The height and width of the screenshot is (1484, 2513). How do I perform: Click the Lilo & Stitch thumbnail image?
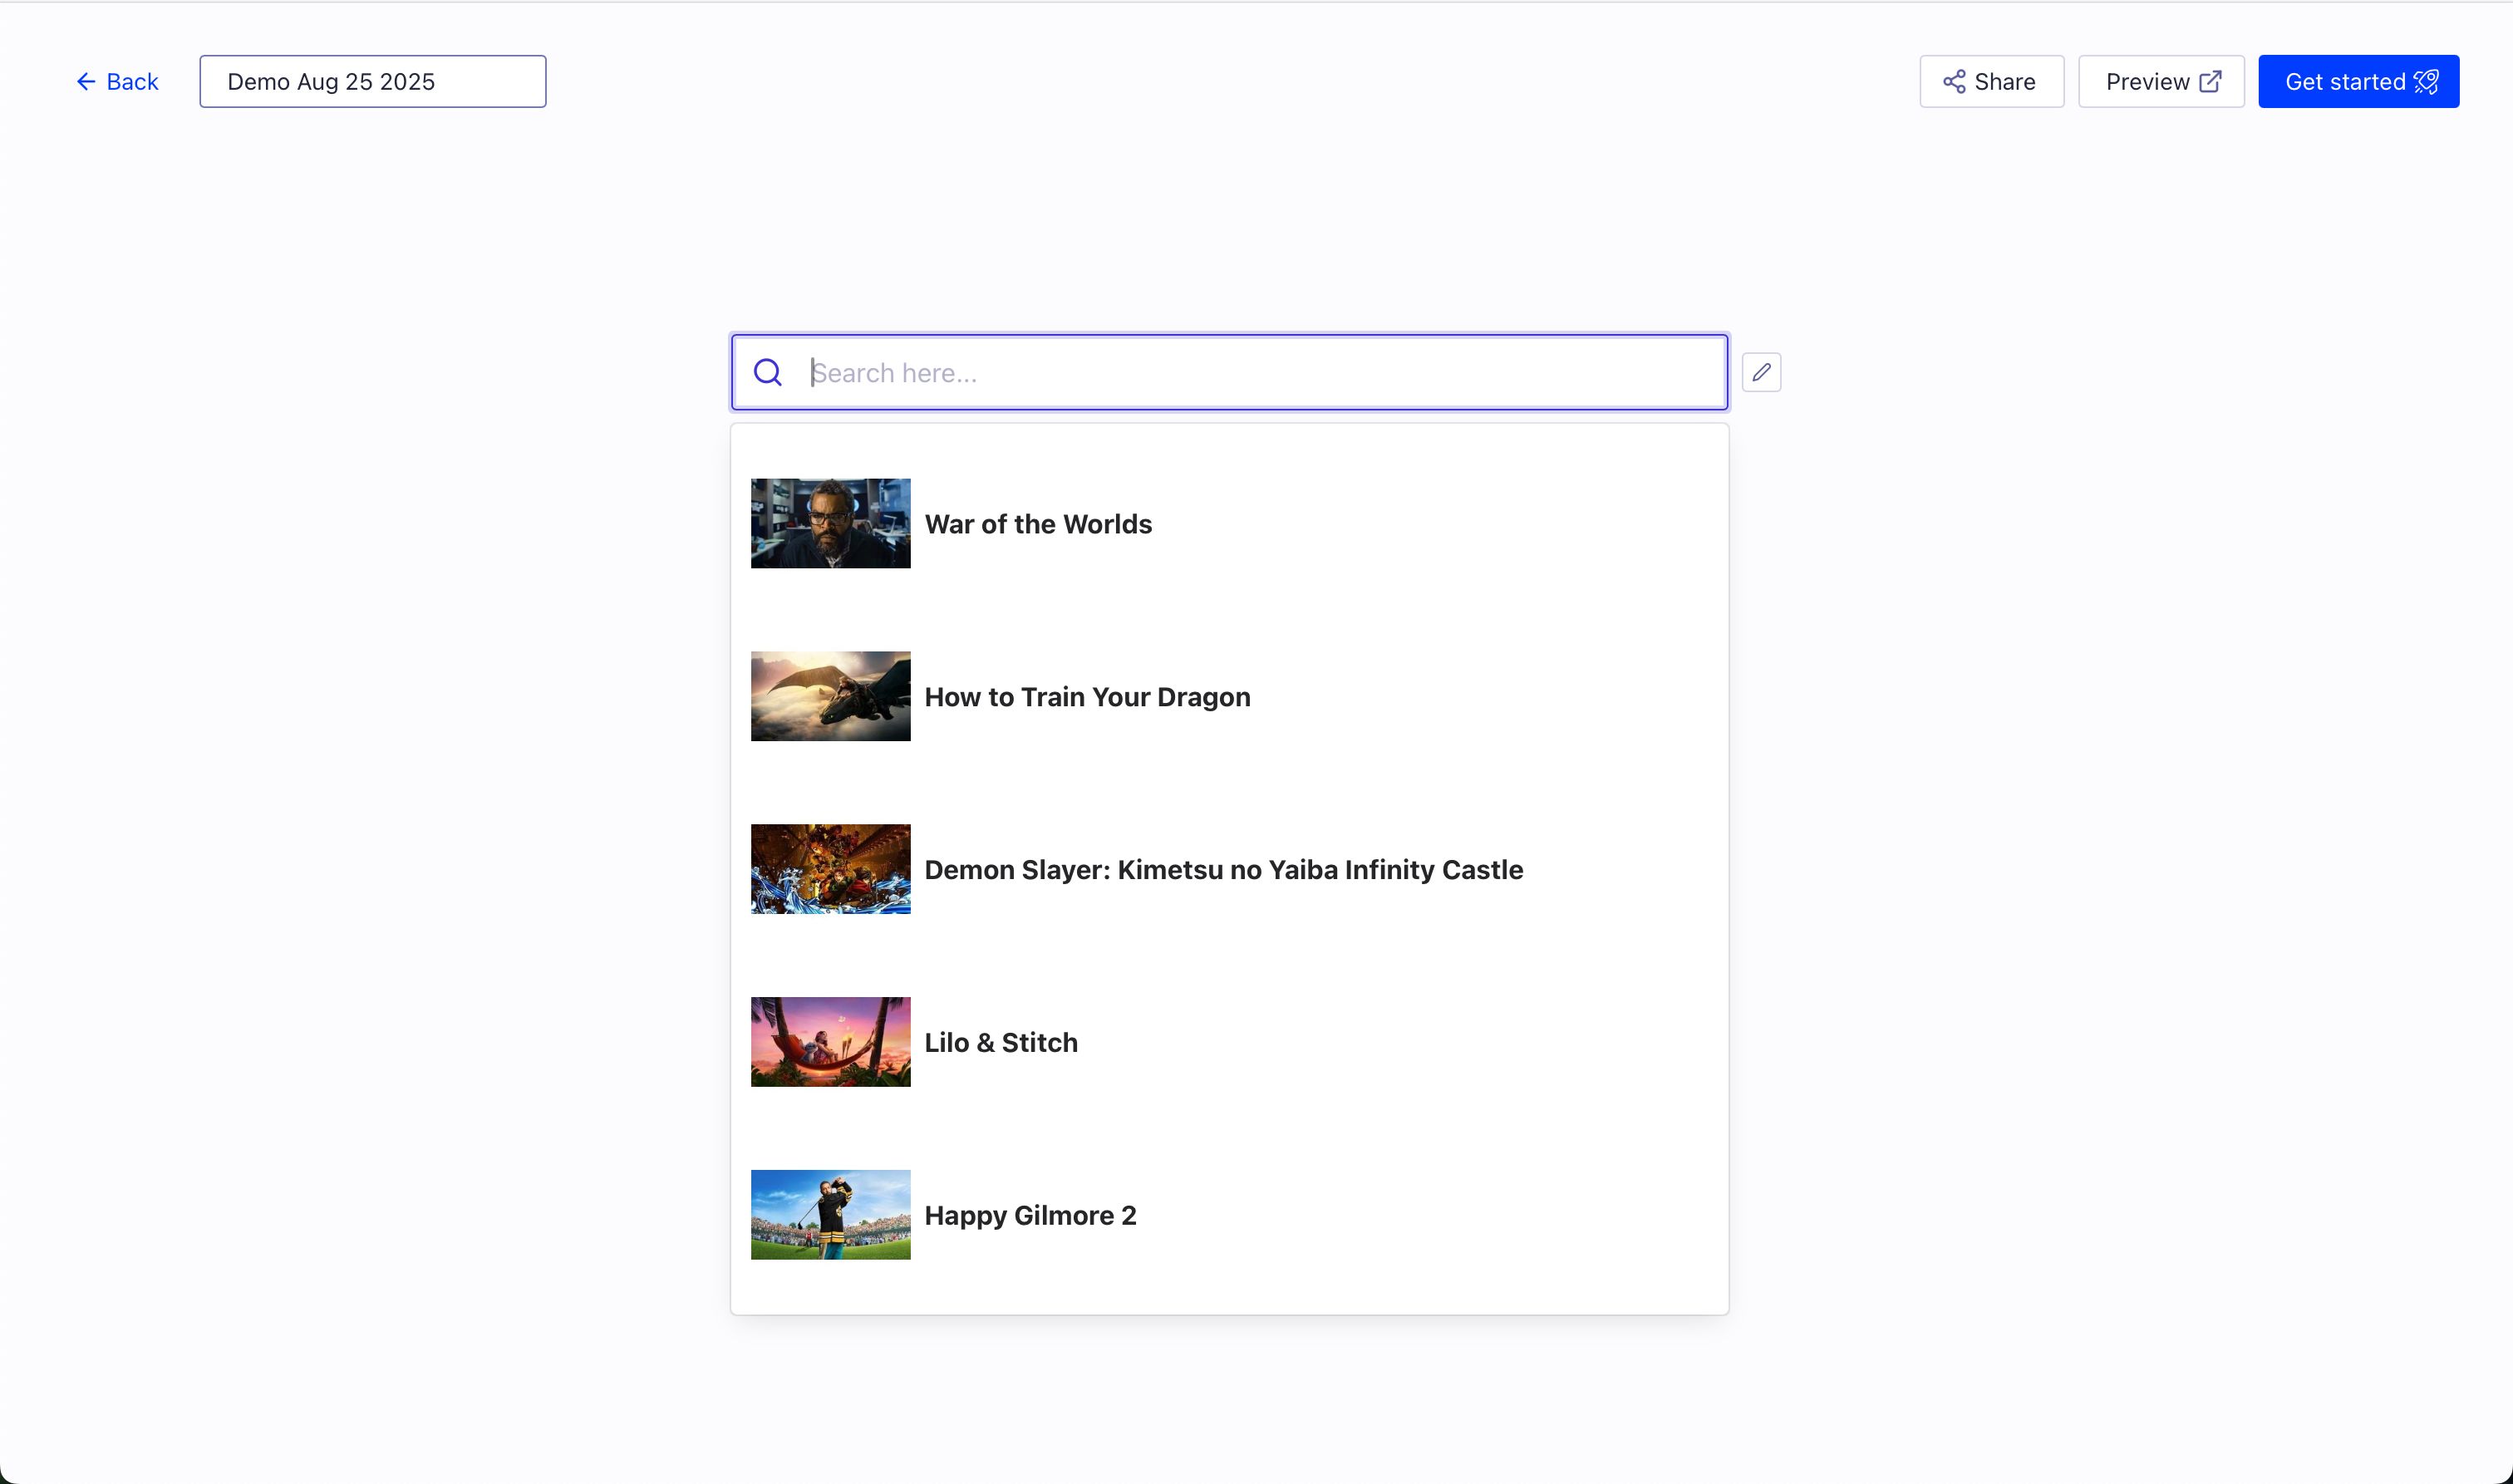pyautogui.click(x=830, y=1041)
